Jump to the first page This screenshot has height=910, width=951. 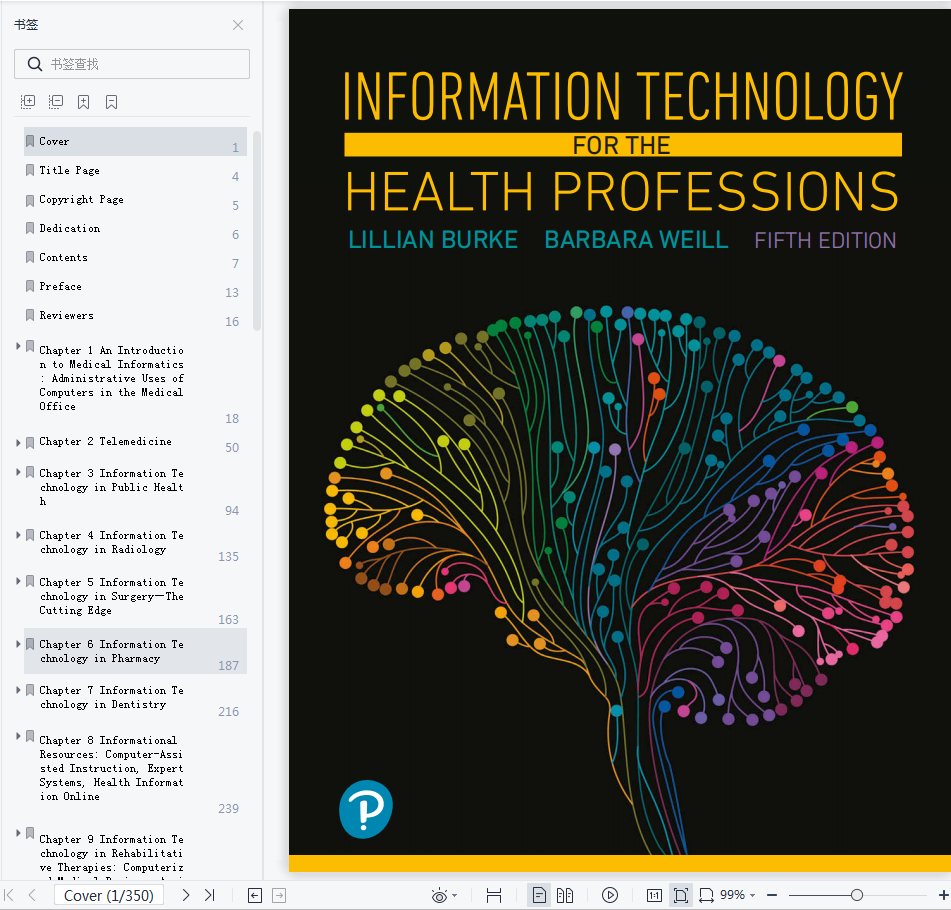(9, 895)
